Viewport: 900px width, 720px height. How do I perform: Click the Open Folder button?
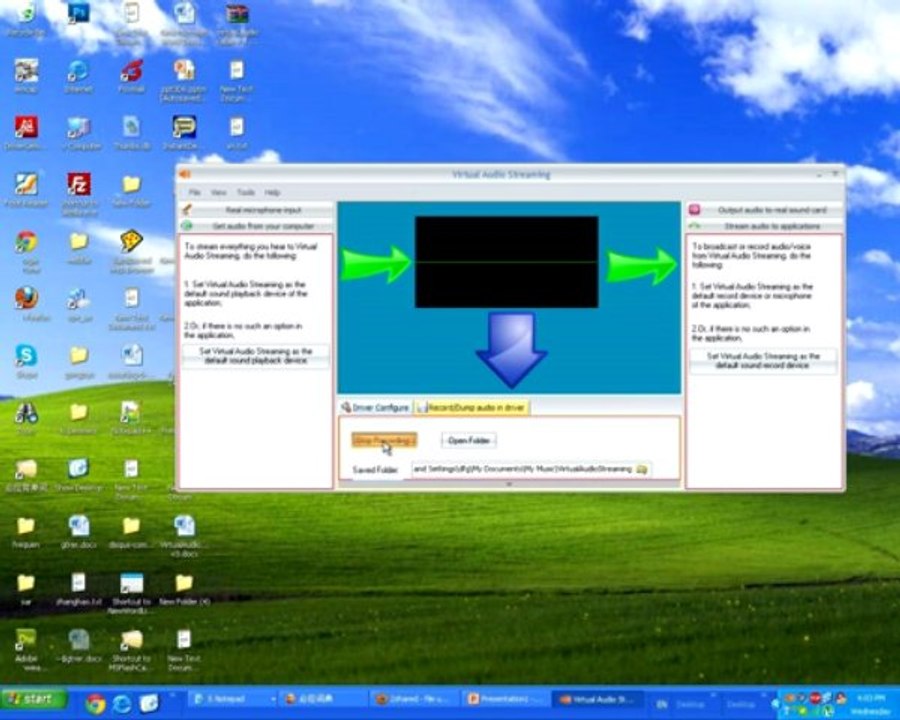coord(469,440)
